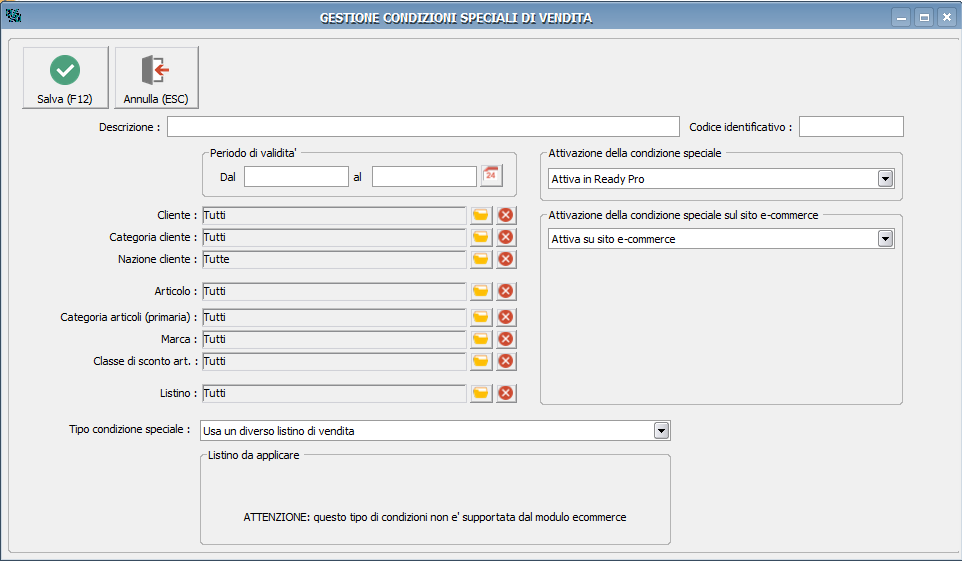Open the calendar date picker icon
962x562 pixels.
coord(491,176)
